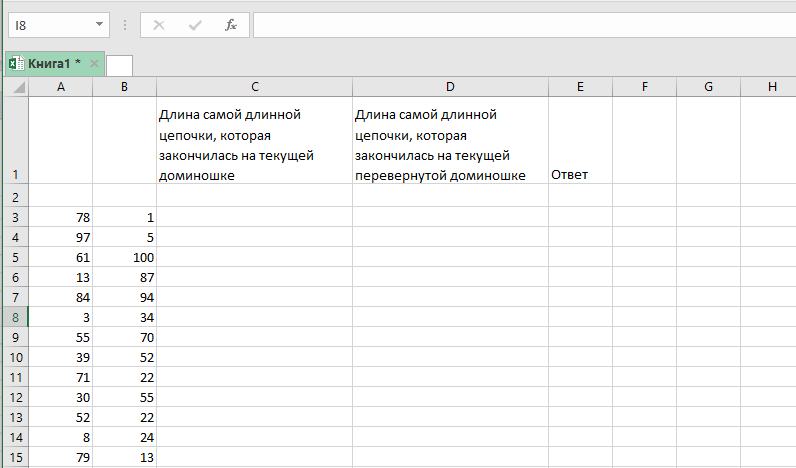Select cell A3 with value 78
796x468 pixels.
coord(61,217)
